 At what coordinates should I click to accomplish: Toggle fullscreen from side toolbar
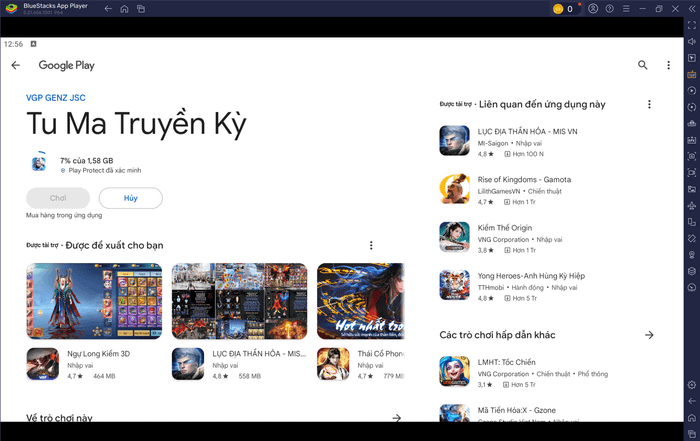692,25
